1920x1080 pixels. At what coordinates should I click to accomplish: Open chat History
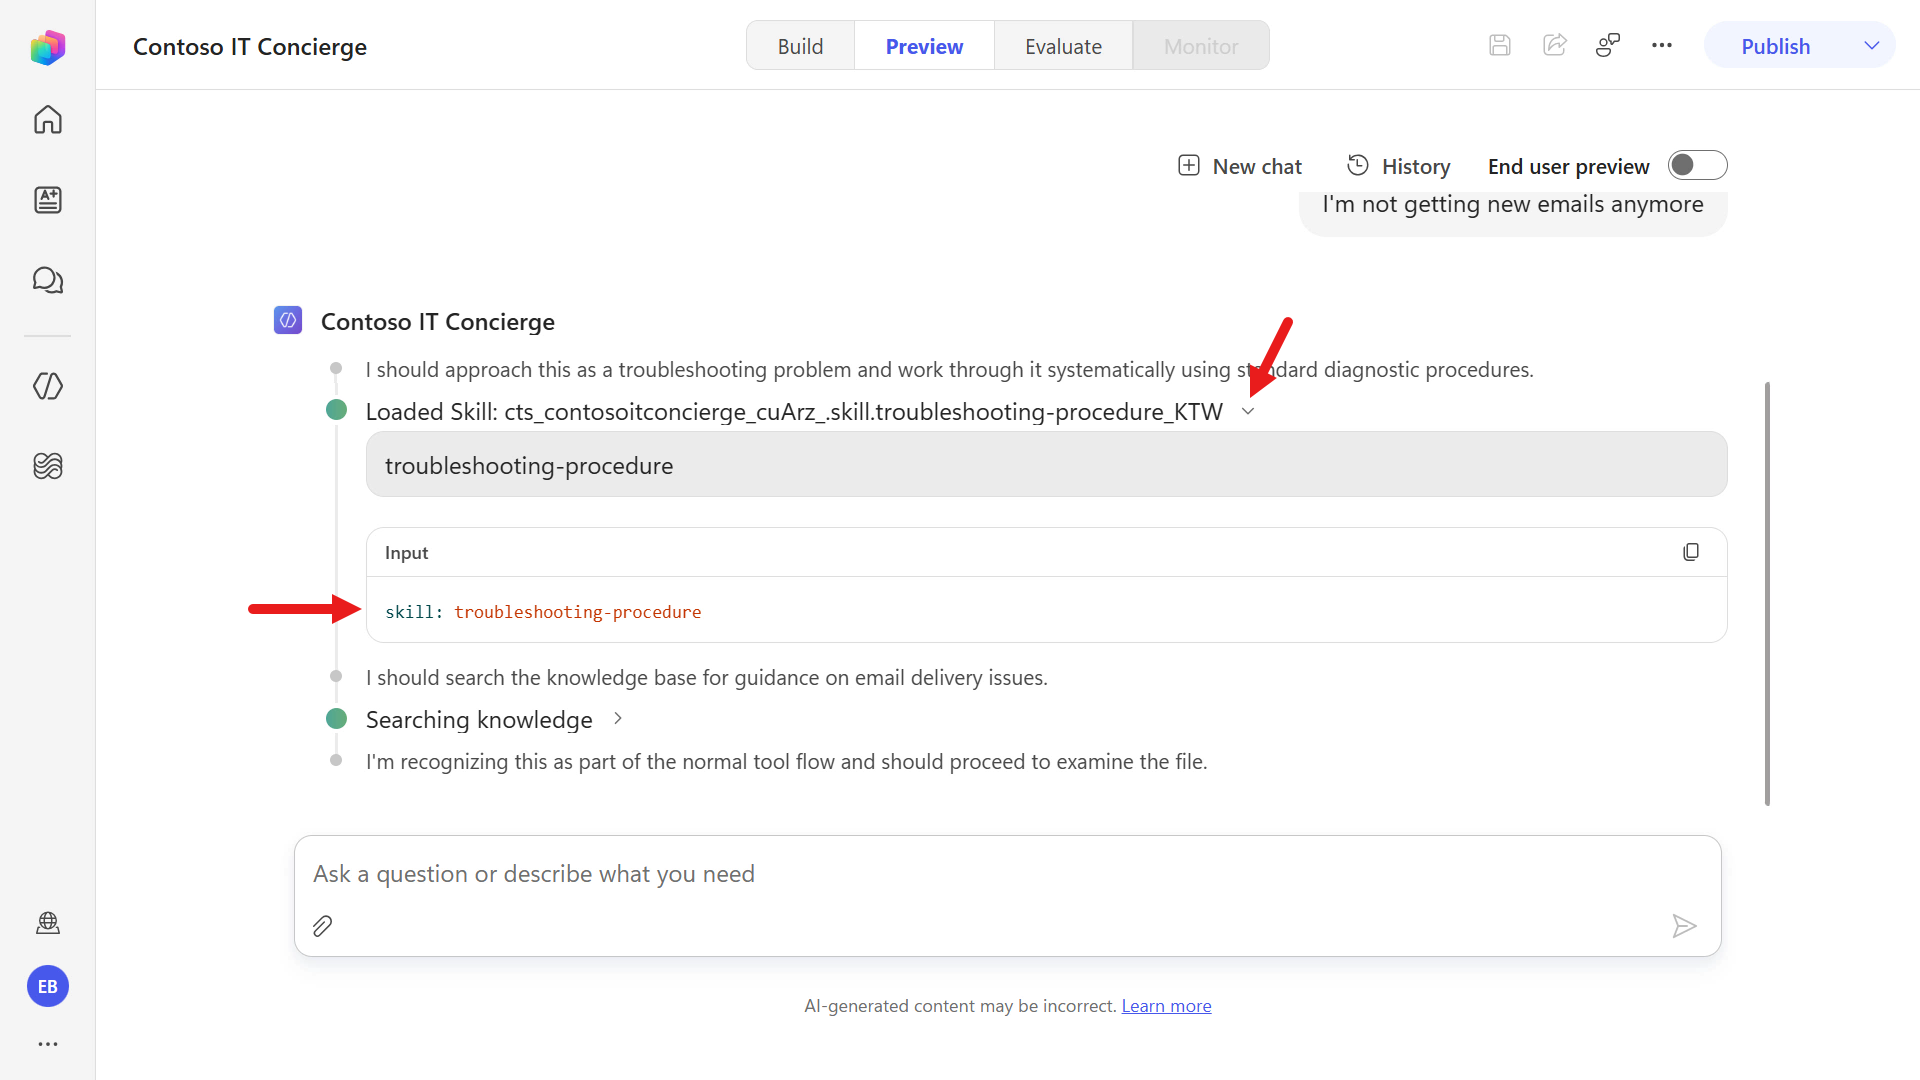(x=1398, y=166)
